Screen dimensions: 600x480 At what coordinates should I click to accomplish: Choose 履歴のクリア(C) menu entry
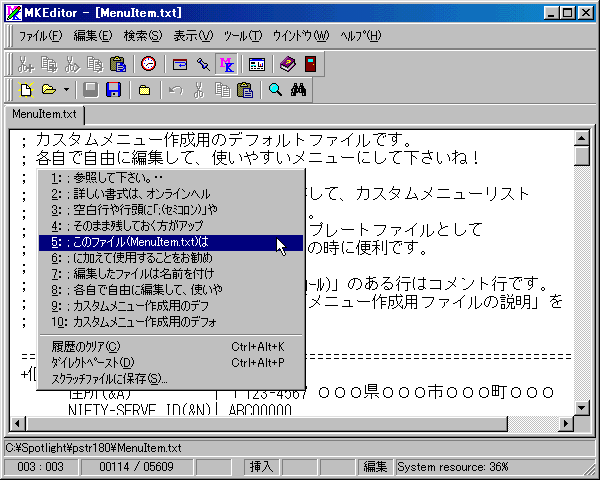[x=171, y=347]
